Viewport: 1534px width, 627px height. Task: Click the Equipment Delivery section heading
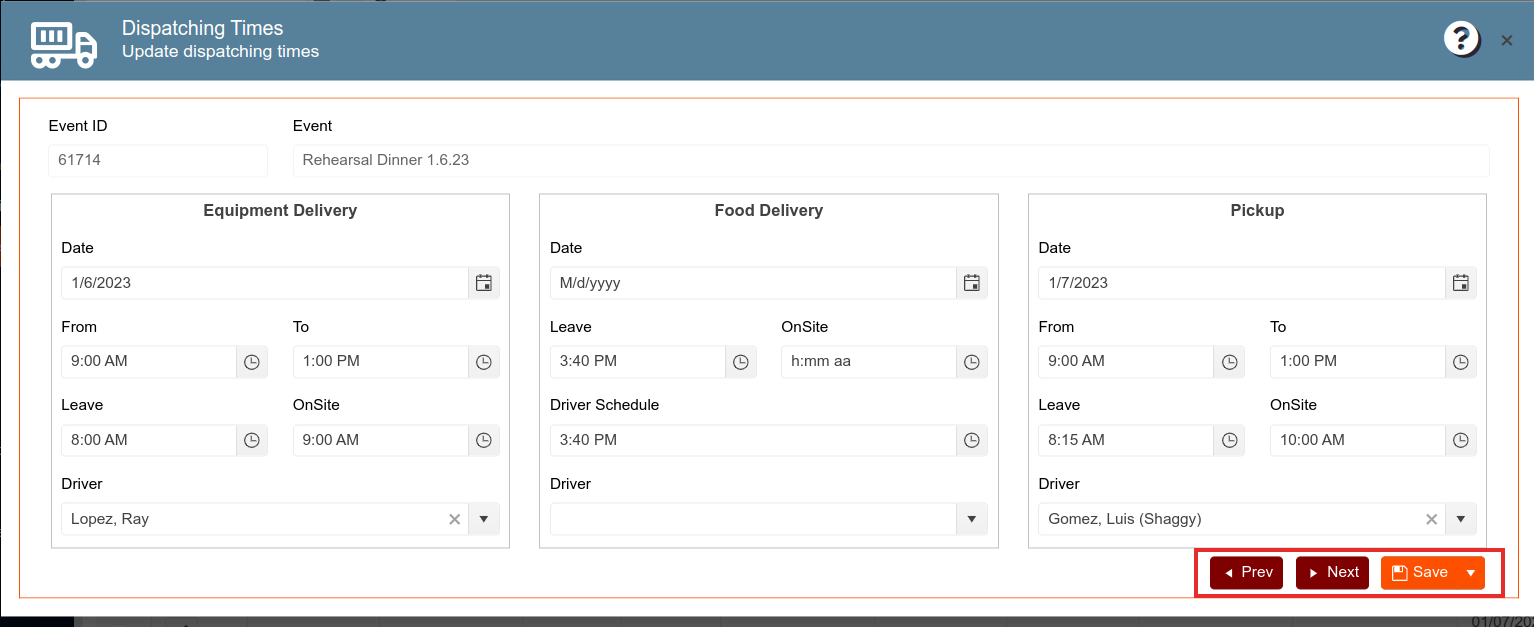280,210
